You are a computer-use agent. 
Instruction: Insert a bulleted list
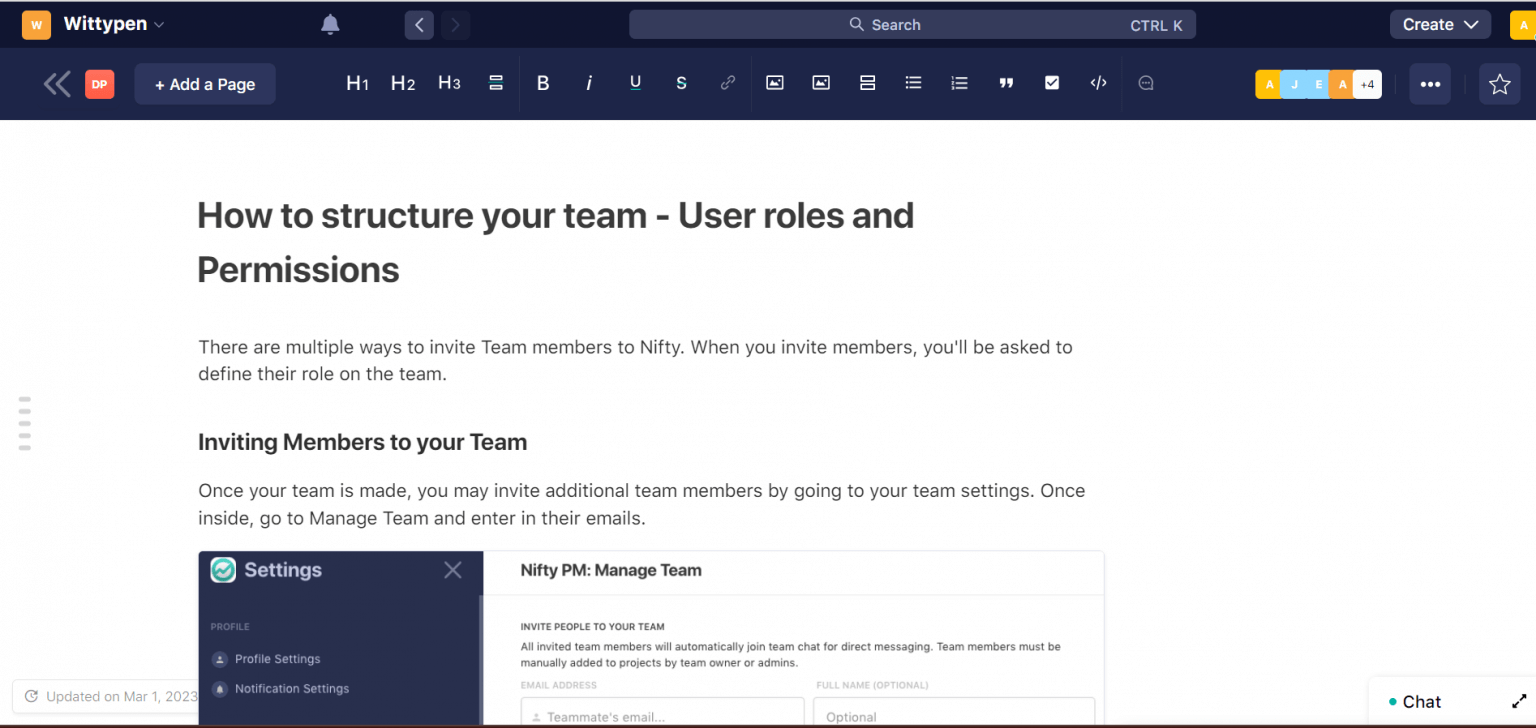913,83
